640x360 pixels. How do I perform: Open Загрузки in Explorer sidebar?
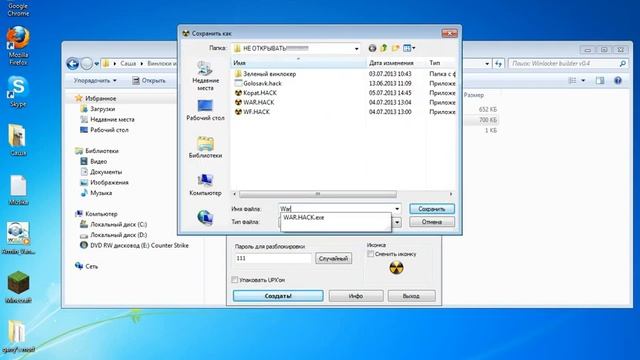click(x=98, y=109)
